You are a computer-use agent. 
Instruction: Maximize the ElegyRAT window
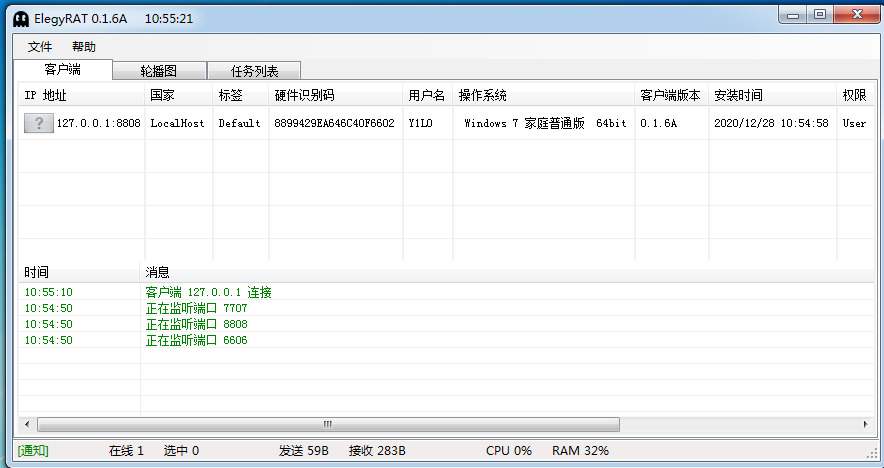[x=820, y=15]
